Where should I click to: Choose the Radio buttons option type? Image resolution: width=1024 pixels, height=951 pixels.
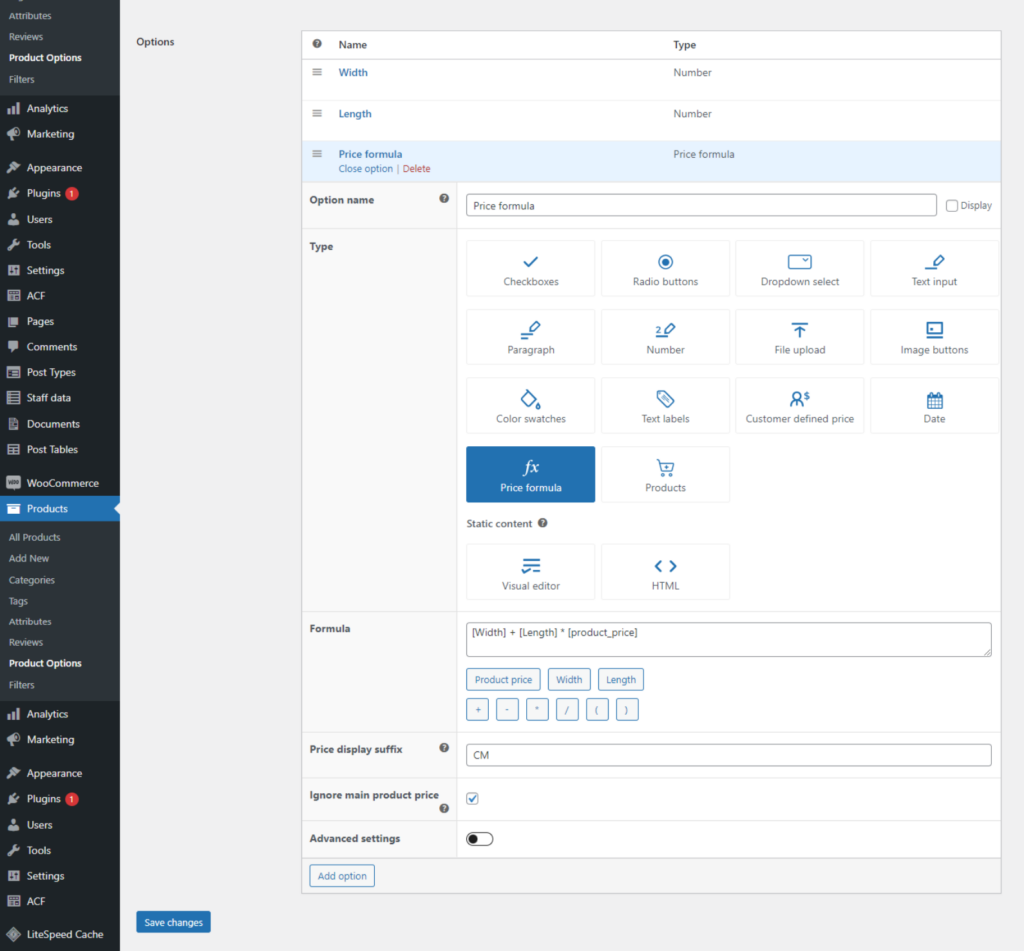665,268
